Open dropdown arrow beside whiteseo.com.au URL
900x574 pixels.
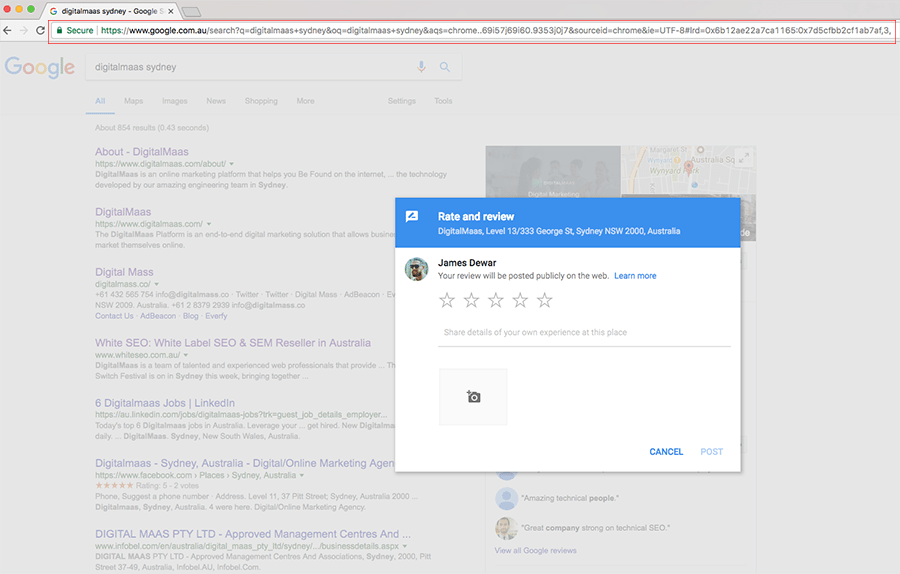(x=186, y=355)
